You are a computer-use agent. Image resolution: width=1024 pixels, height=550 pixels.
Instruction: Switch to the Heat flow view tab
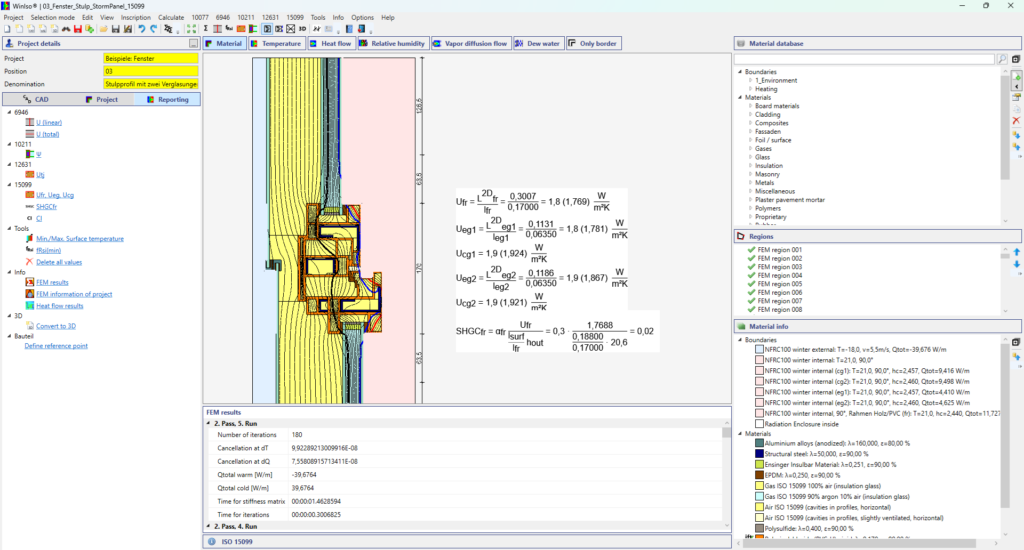pyautogui.click(x=331, y=43)
